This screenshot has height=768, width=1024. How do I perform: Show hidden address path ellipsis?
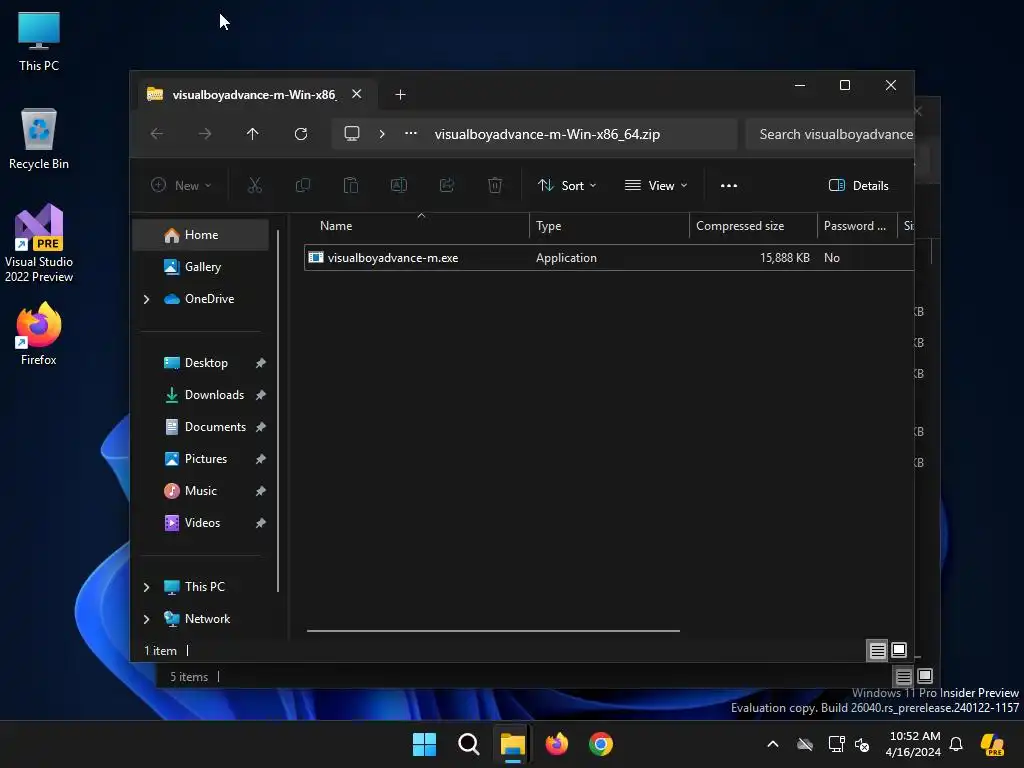411,134
